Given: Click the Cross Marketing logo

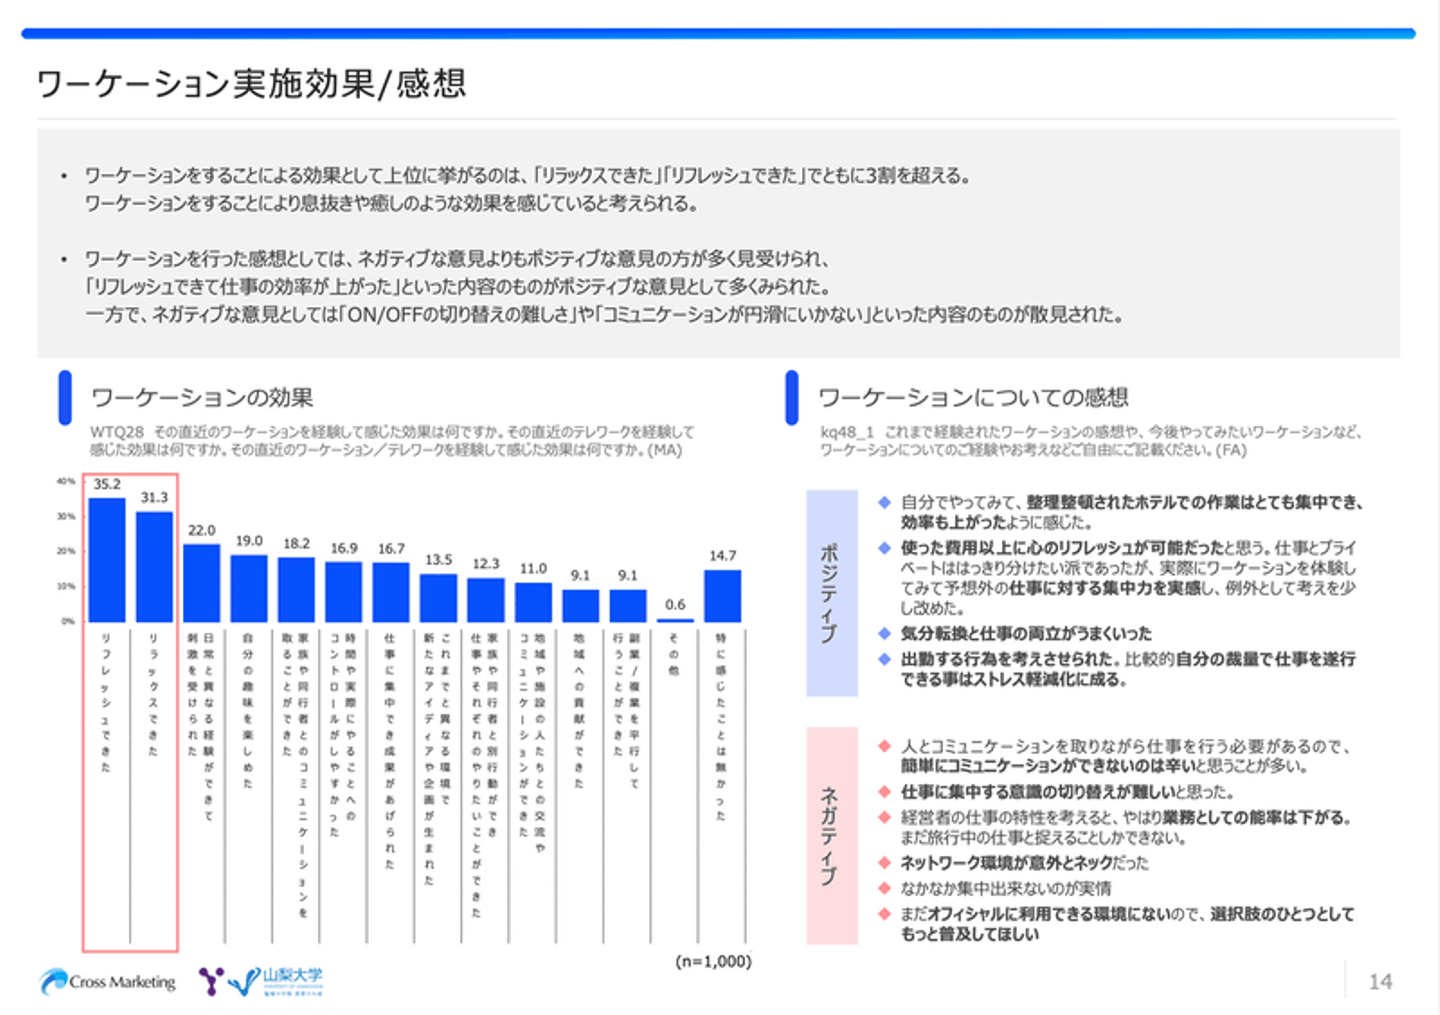Looking at the screenshot, I should tap(108, 982).
